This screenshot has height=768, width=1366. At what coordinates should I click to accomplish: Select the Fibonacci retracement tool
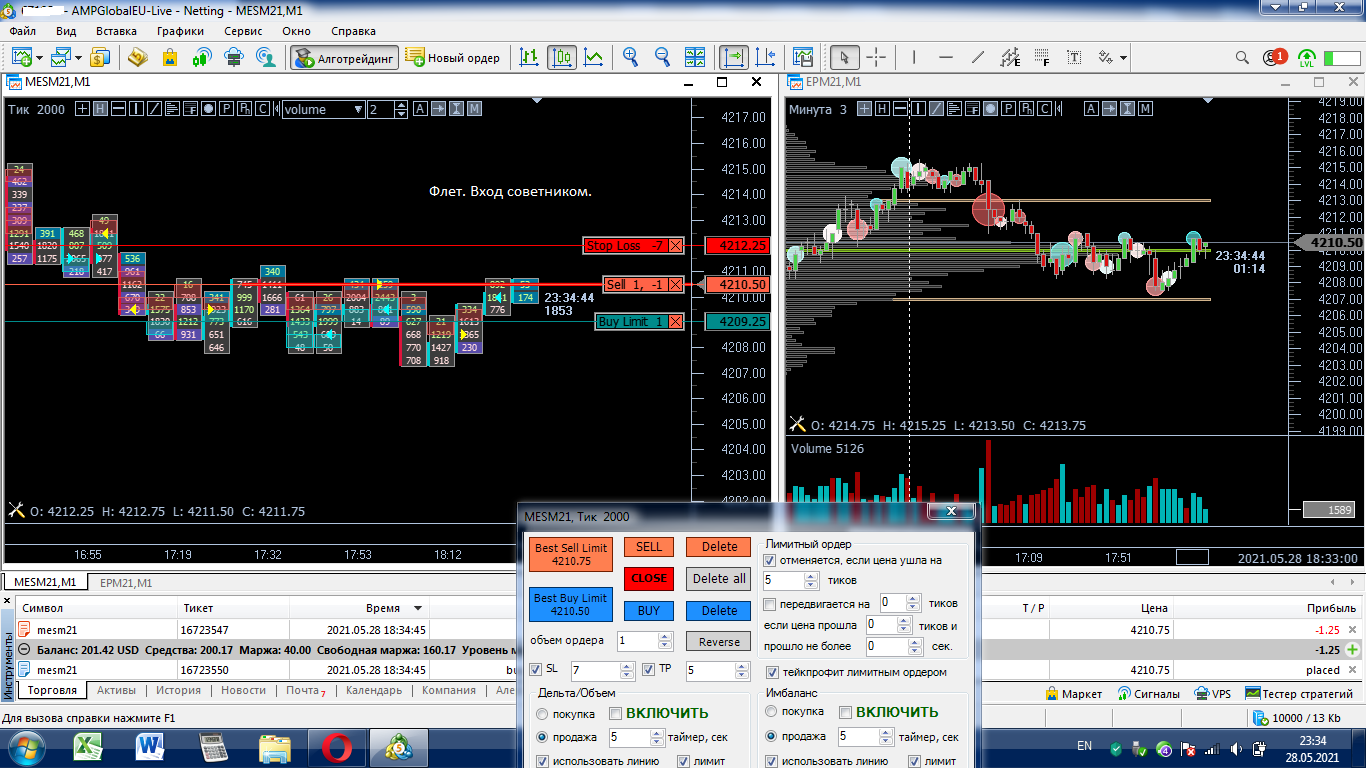point(1042,57)
